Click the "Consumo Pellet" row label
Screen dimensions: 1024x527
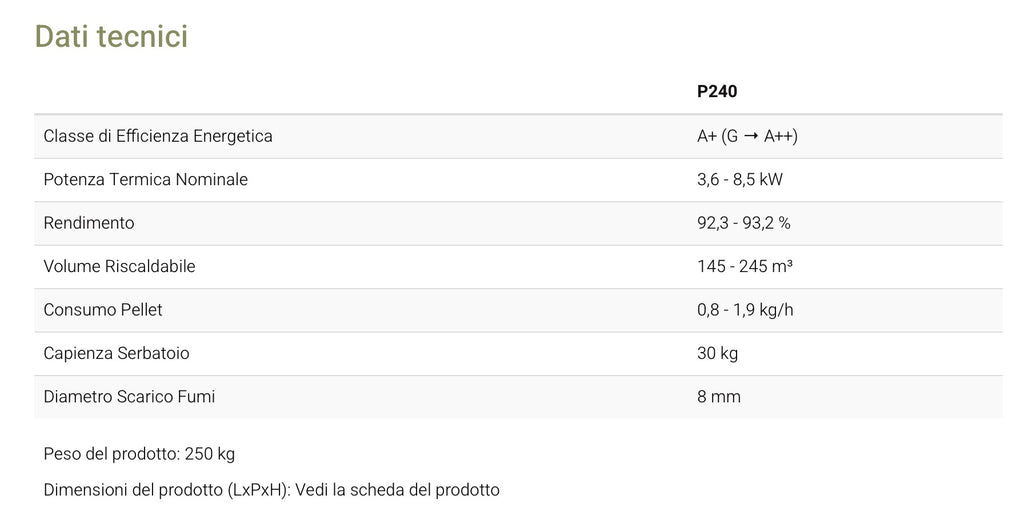tap(103, 310)
